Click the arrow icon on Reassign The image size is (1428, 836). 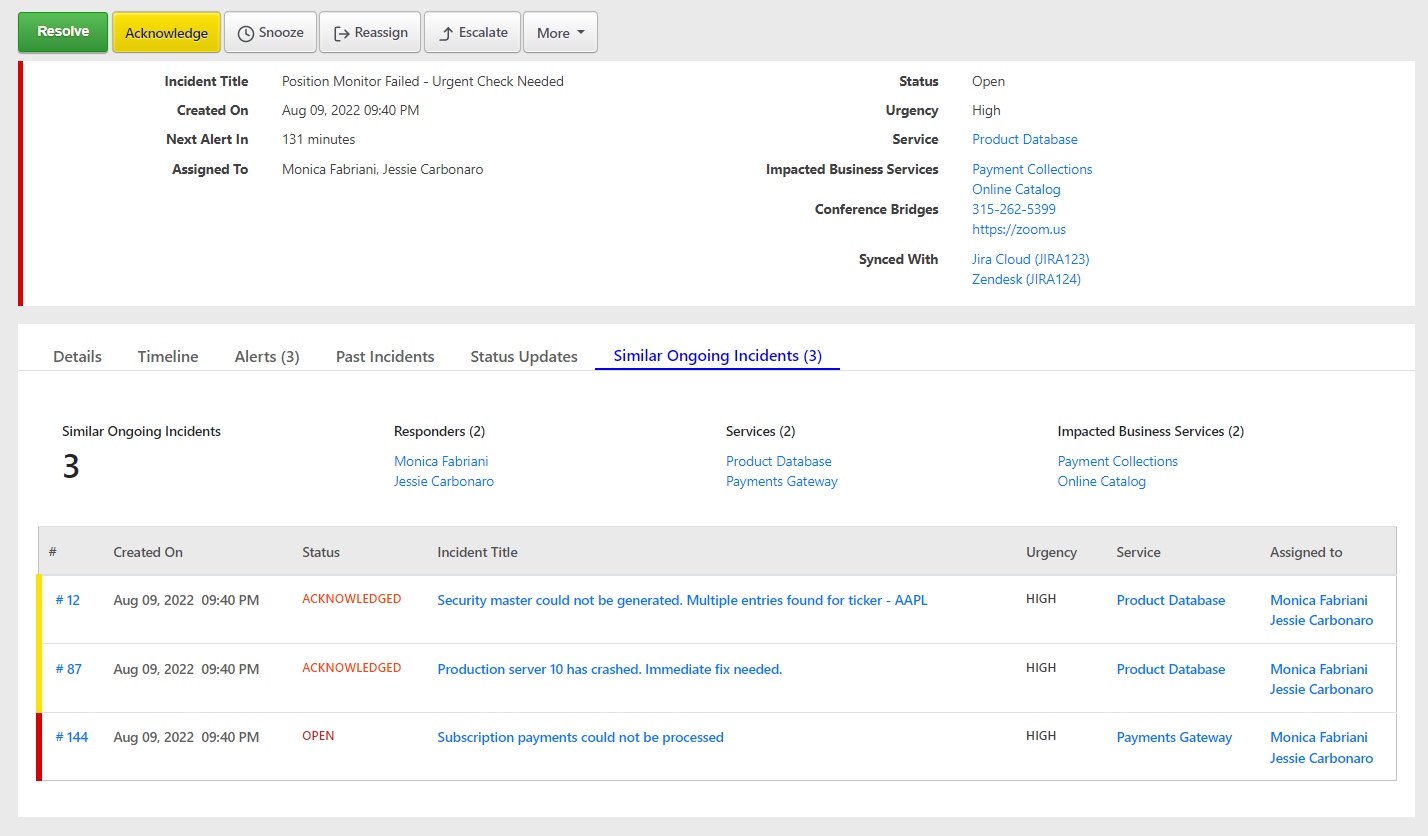tap(341, 33)
